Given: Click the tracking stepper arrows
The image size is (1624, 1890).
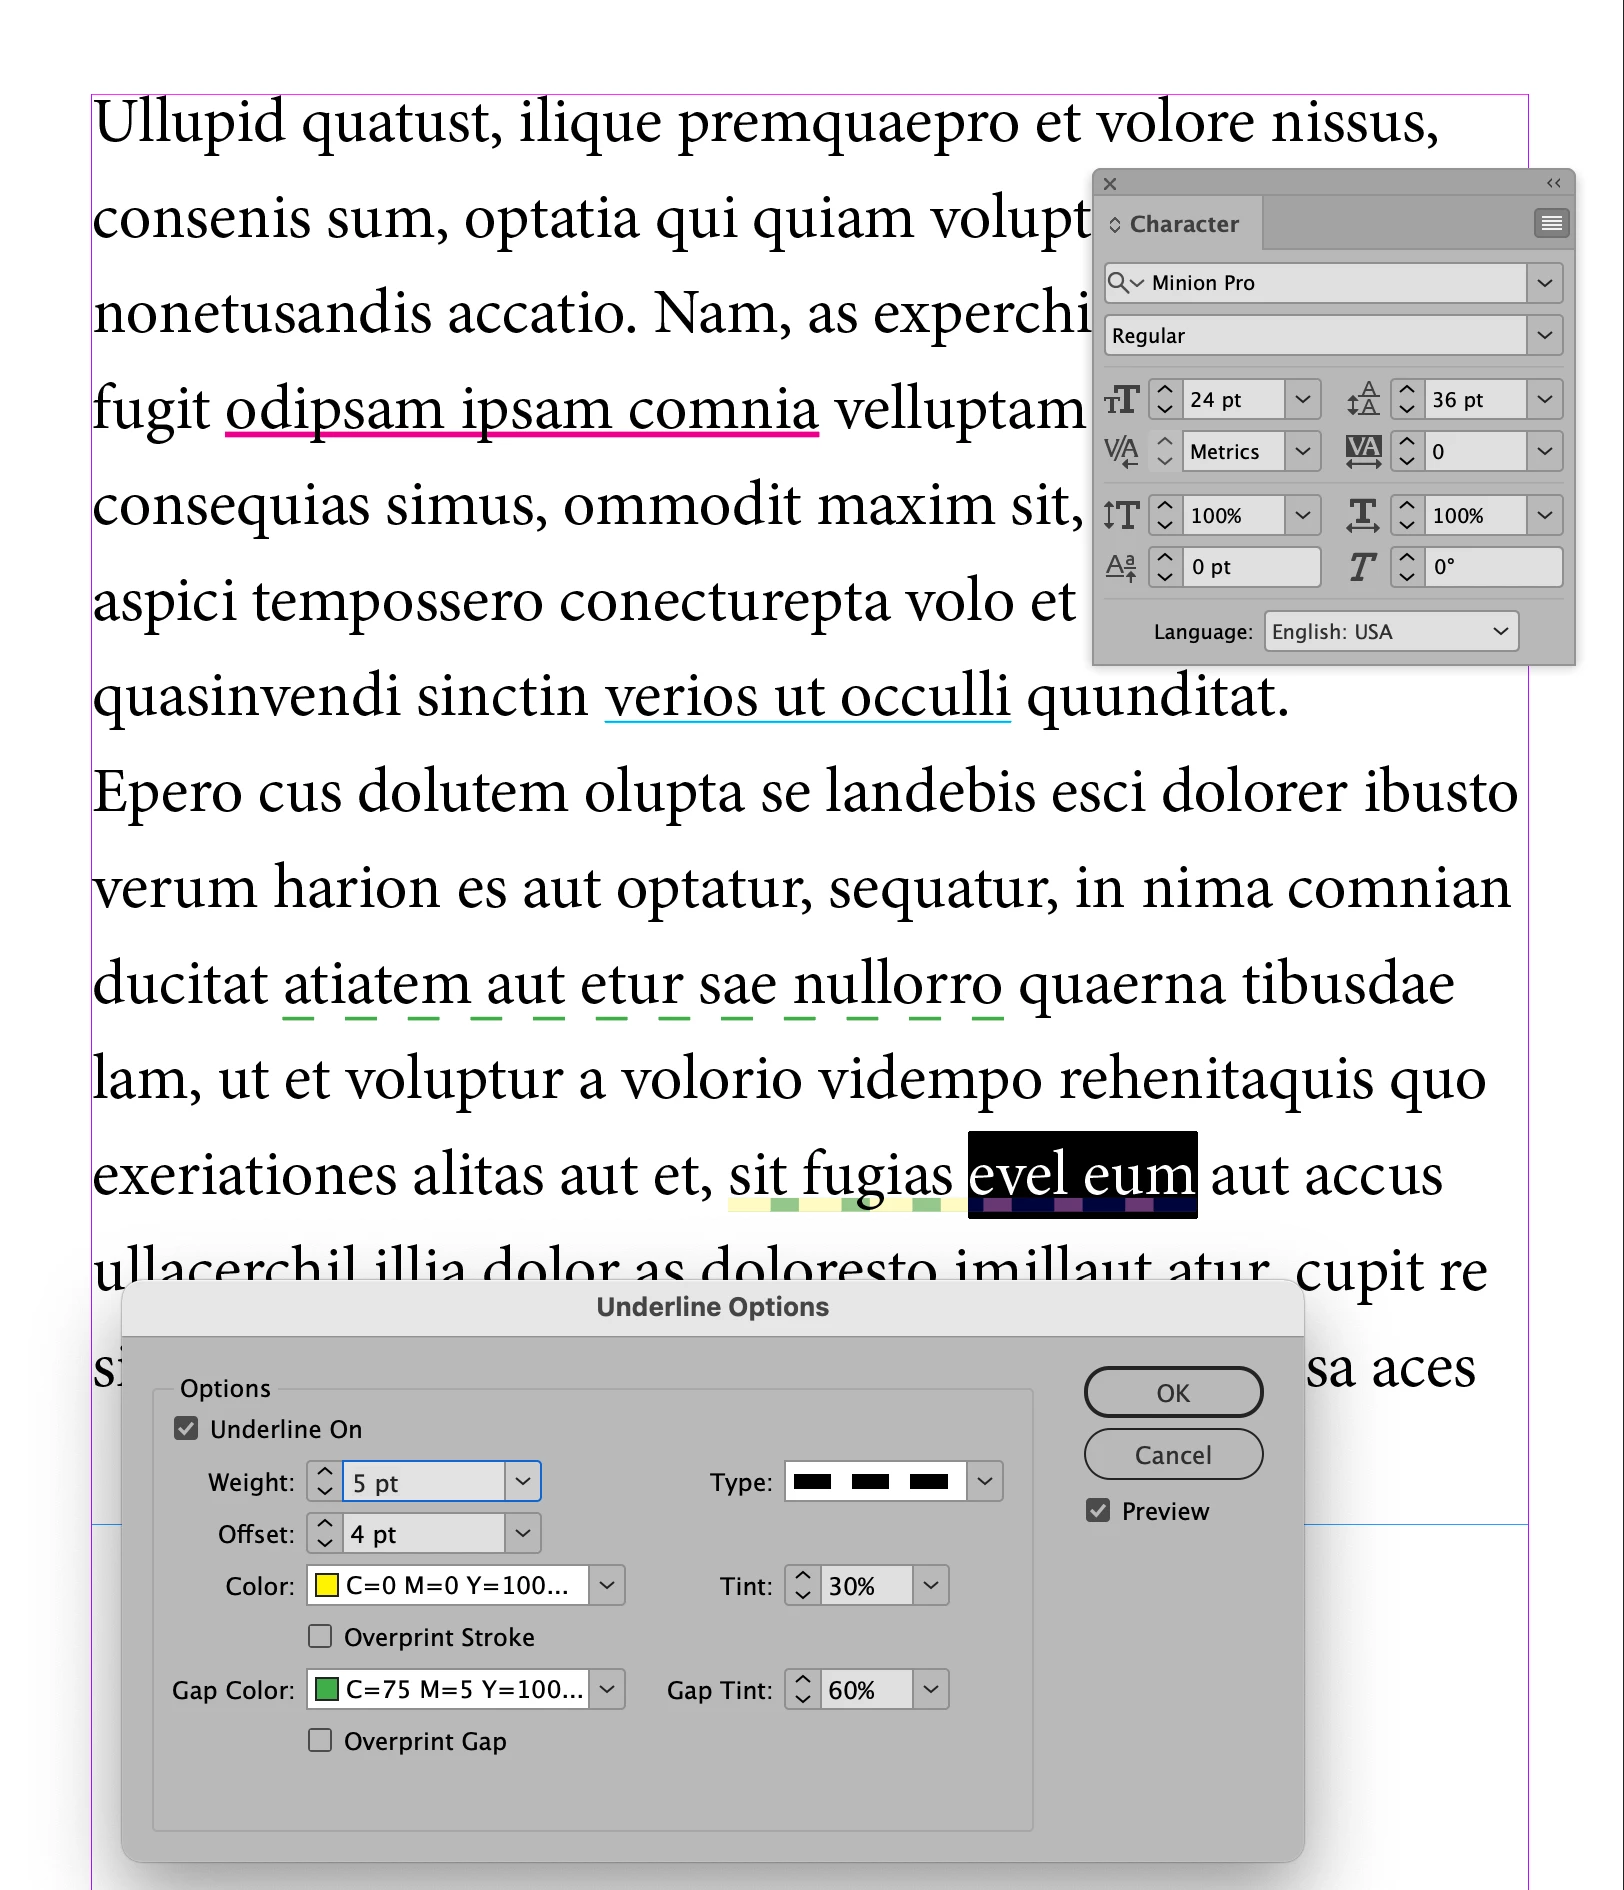Looking at the screenshot, I should 1407,452.
